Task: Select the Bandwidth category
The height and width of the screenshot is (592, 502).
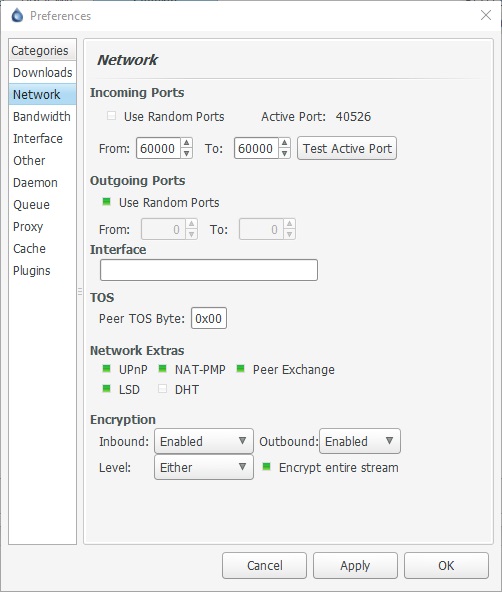Action: (42, 116)
